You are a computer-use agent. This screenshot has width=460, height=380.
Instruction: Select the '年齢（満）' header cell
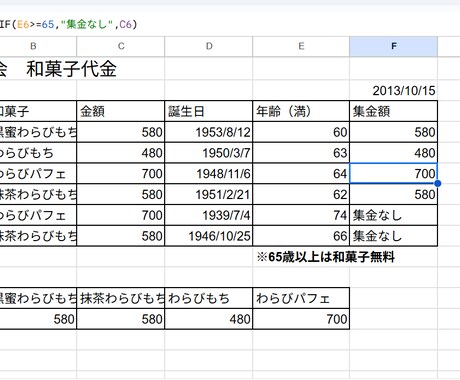click(301, 111)
